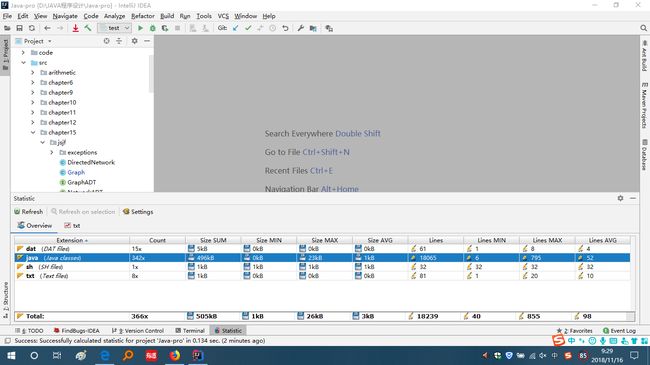
Task: Open the Search Everywhere magnifier icon
Action: (643, 28)
